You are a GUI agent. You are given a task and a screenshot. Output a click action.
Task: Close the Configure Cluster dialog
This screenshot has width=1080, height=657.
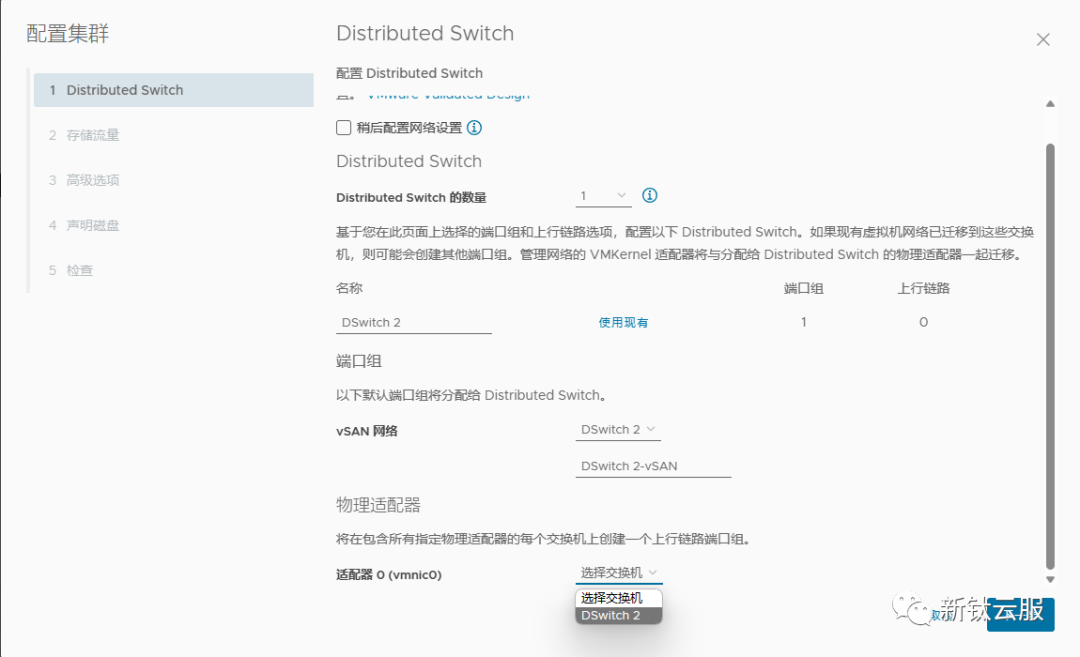[1043, 40]
